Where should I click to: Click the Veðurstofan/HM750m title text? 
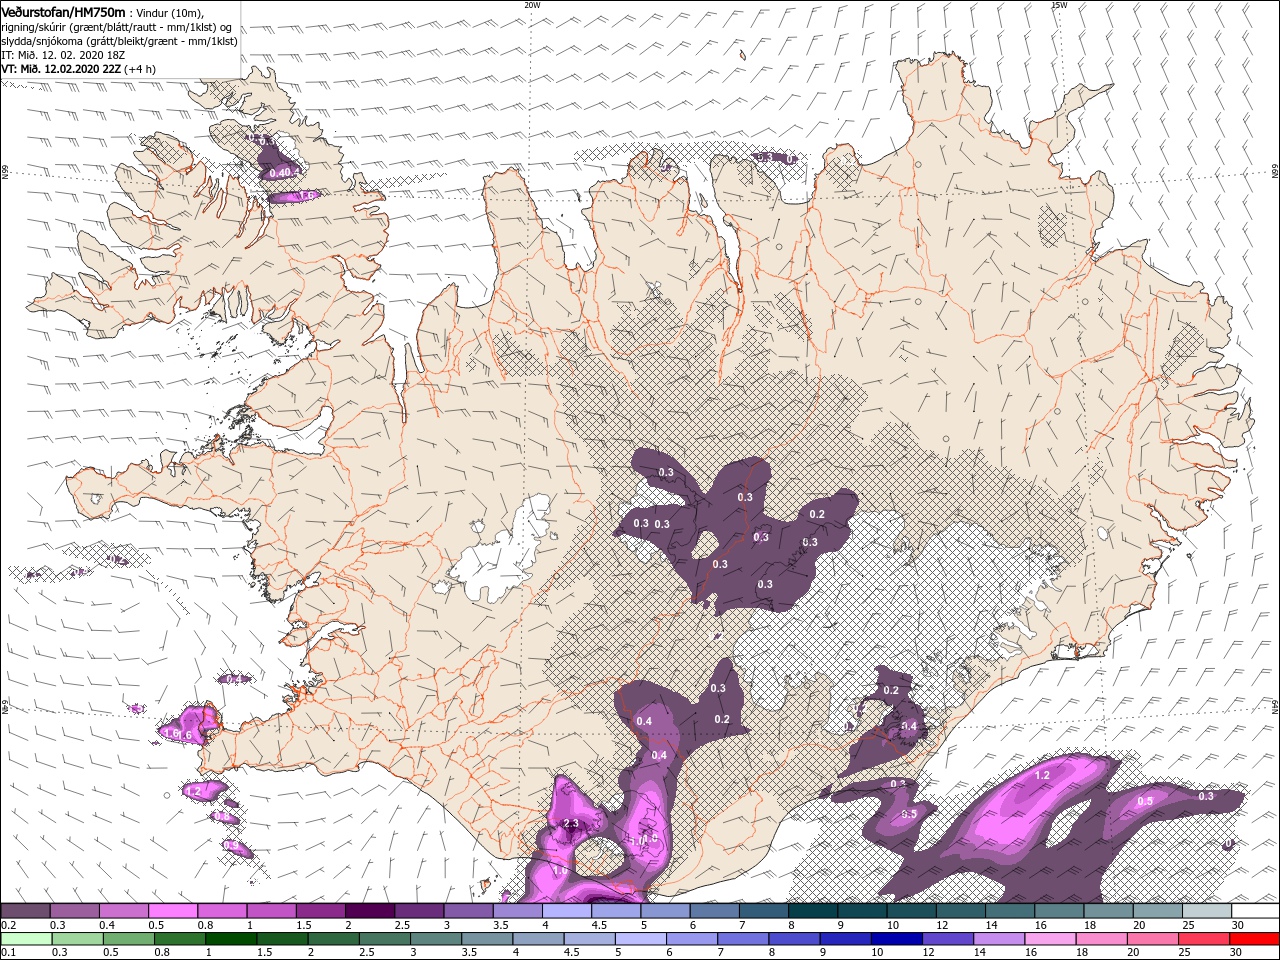(x=63, y=11)
